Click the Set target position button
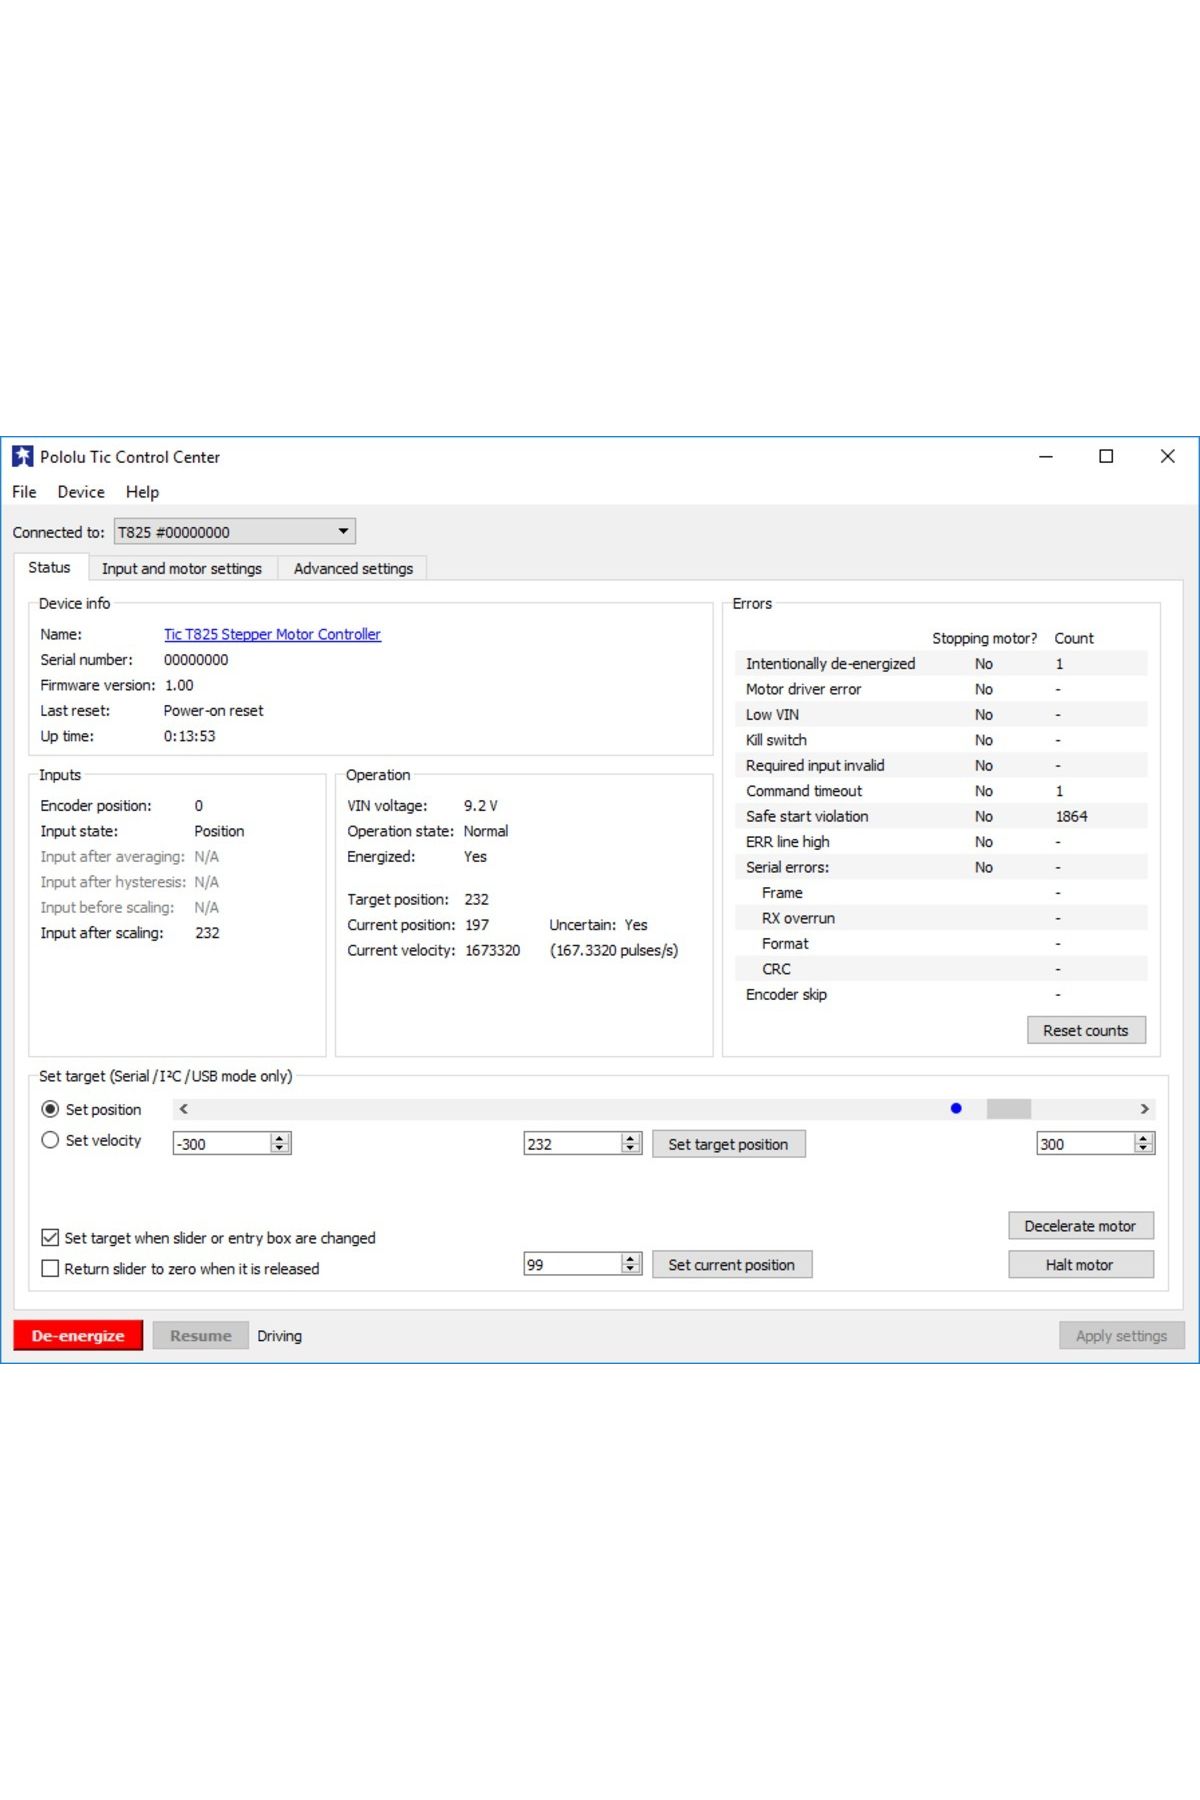The width and height of the screenshot is (1200, 1800). pos(728,1144)
